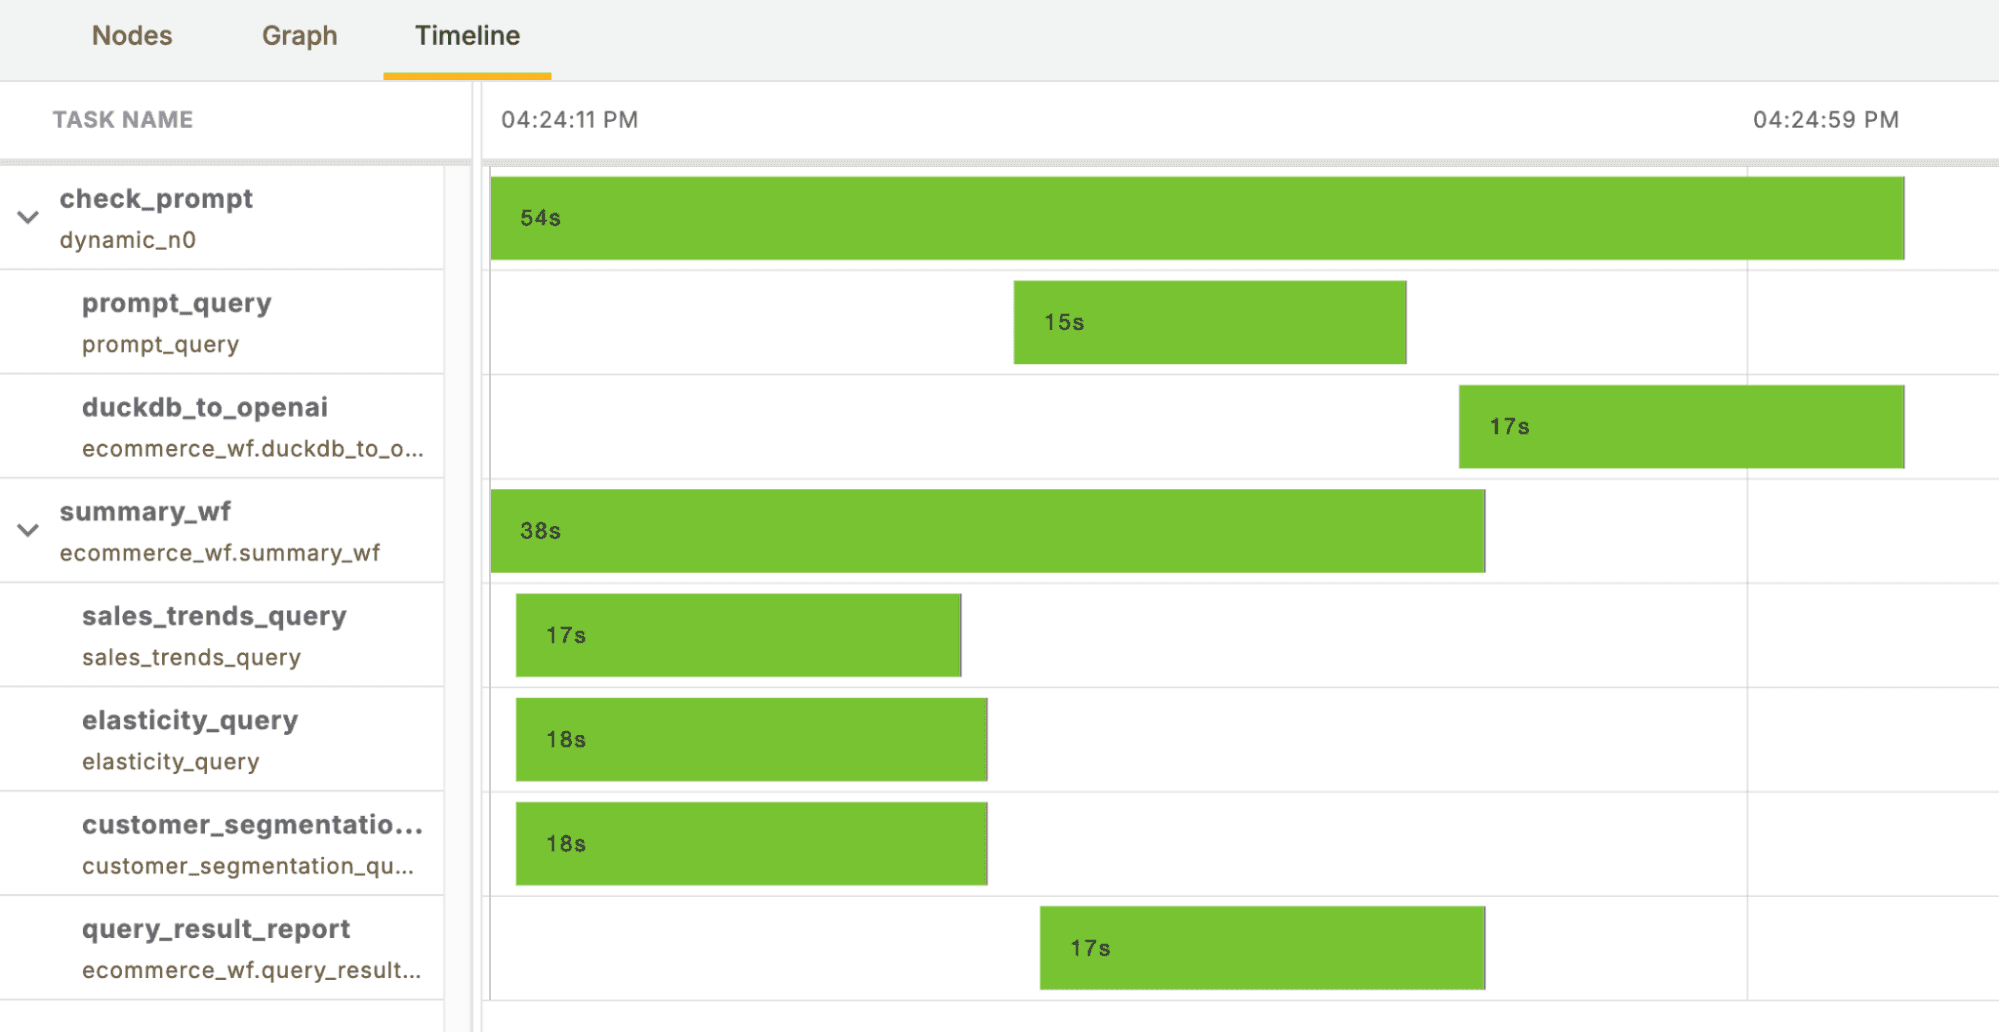Screen dimensions: 1999x1032
Task: Select the sales_trends_query 17s bar
Action: pos(738,635)
